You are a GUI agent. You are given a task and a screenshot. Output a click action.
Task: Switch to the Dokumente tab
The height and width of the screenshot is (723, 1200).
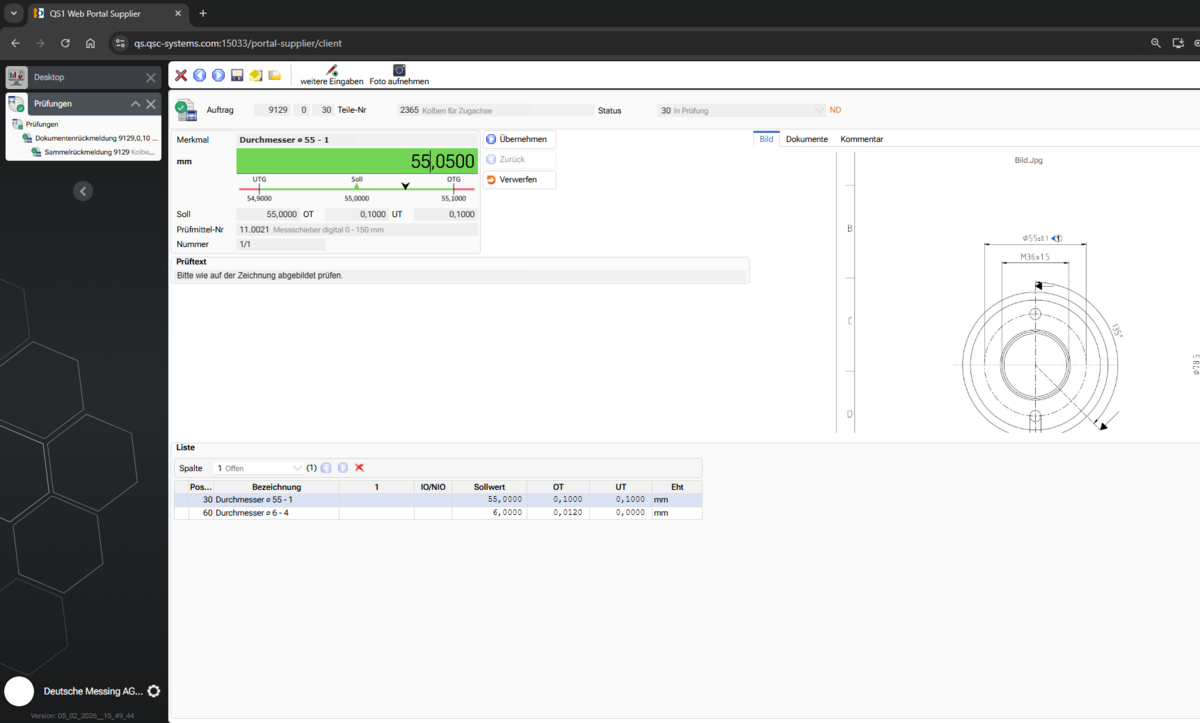coord(807,139)
